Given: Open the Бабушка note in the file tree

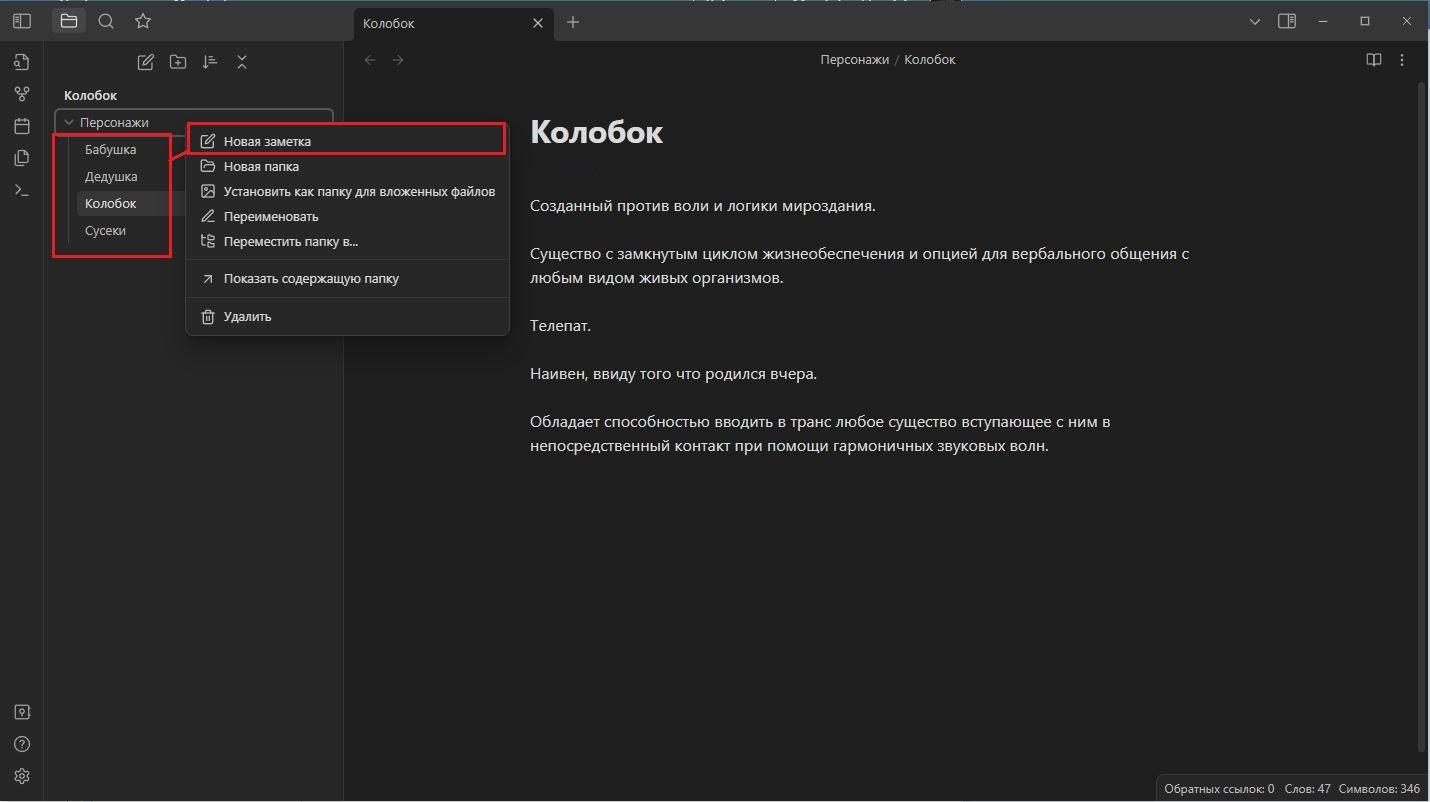Looking at the screenshot, I should 110,149.
